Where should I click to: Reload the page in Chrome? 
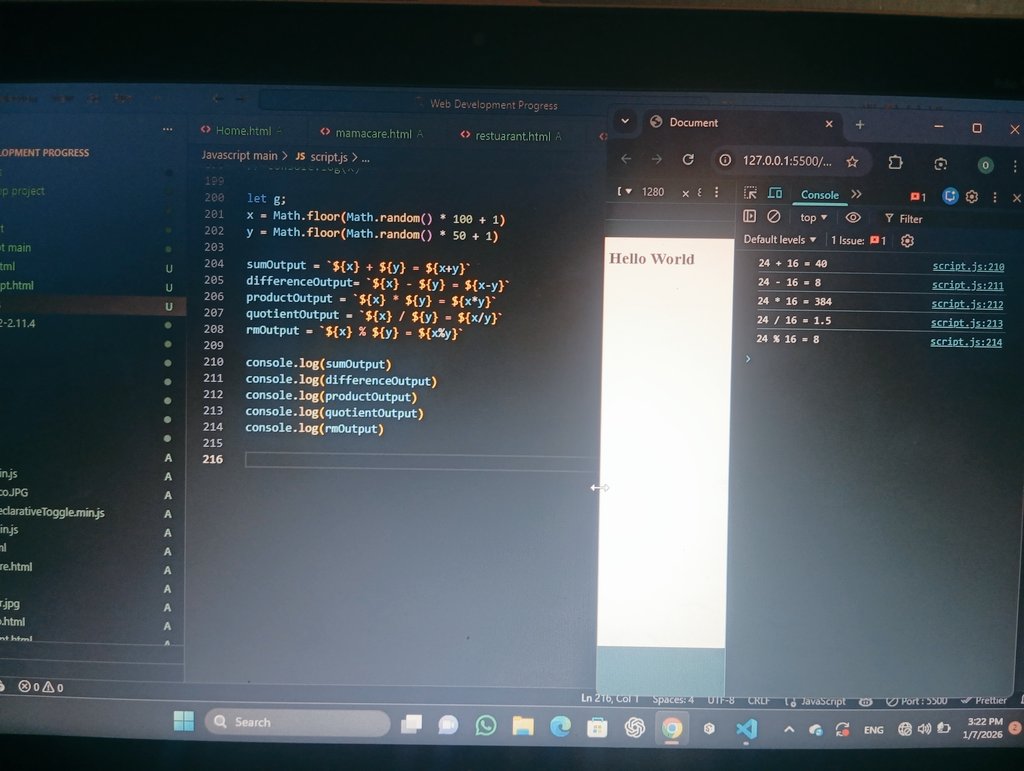[x=688, y=159]
